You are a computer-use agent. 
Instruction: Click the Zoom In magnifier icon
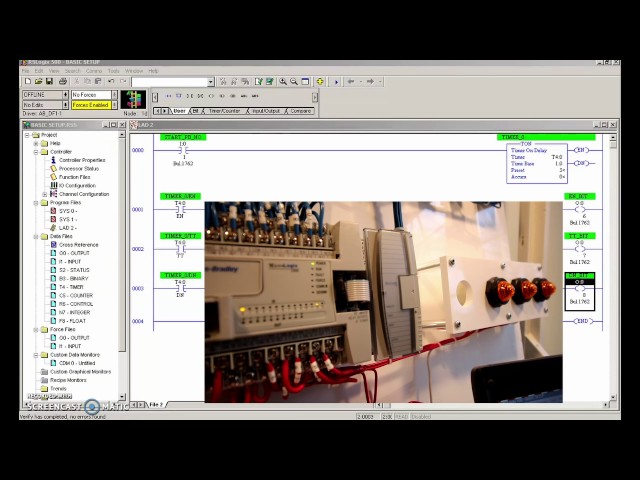click(282, 82)
